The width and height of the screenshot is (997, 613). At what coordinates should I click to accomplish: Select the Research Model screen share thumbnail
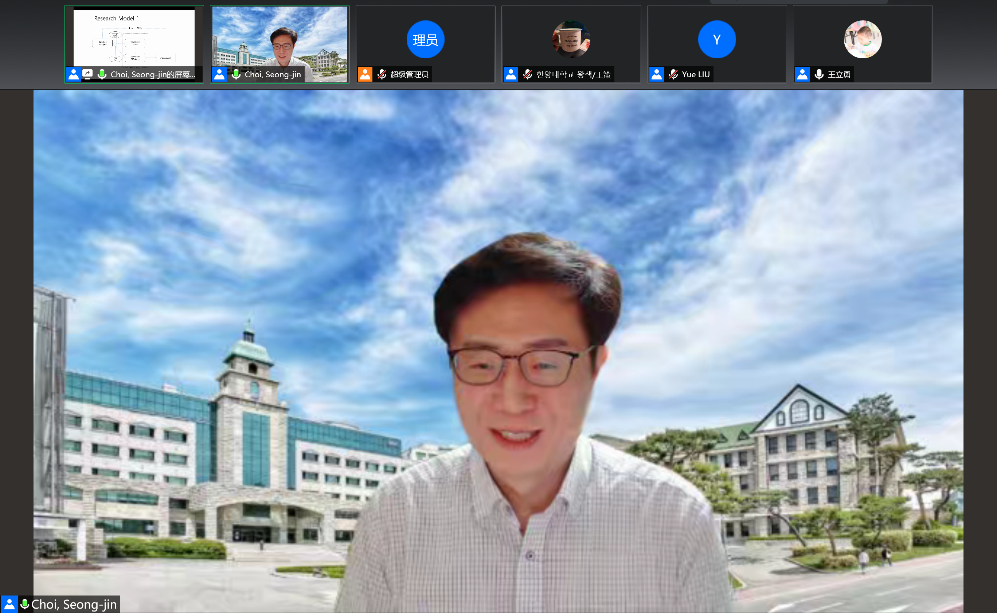click(x=134, y=37)
